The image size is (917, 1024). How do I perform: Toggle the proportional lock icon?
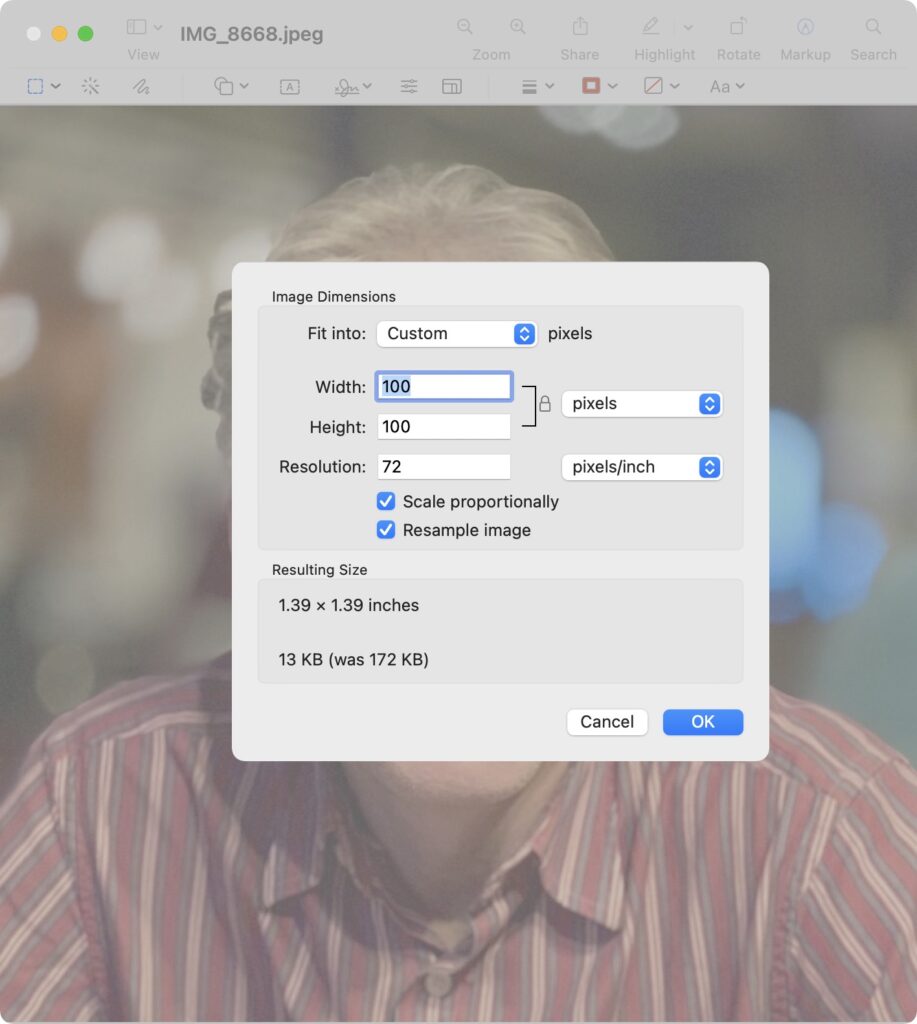(x=545, y=404)
